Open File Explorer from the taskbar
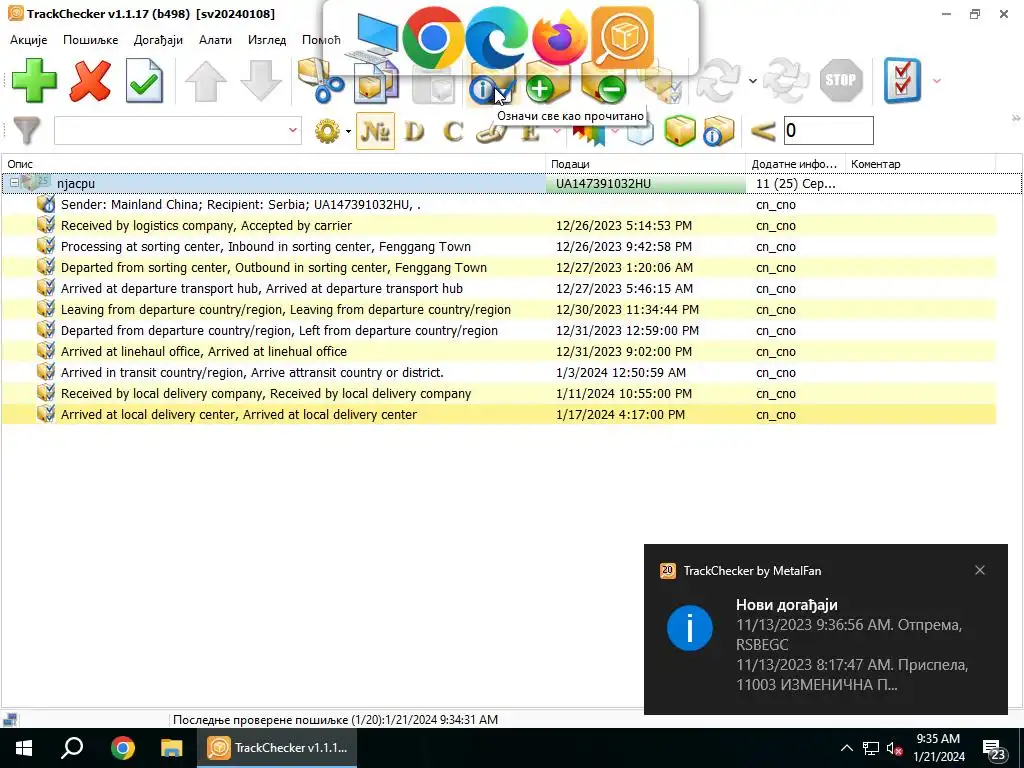Screen dimensions: 1024x768 [171, 748]
